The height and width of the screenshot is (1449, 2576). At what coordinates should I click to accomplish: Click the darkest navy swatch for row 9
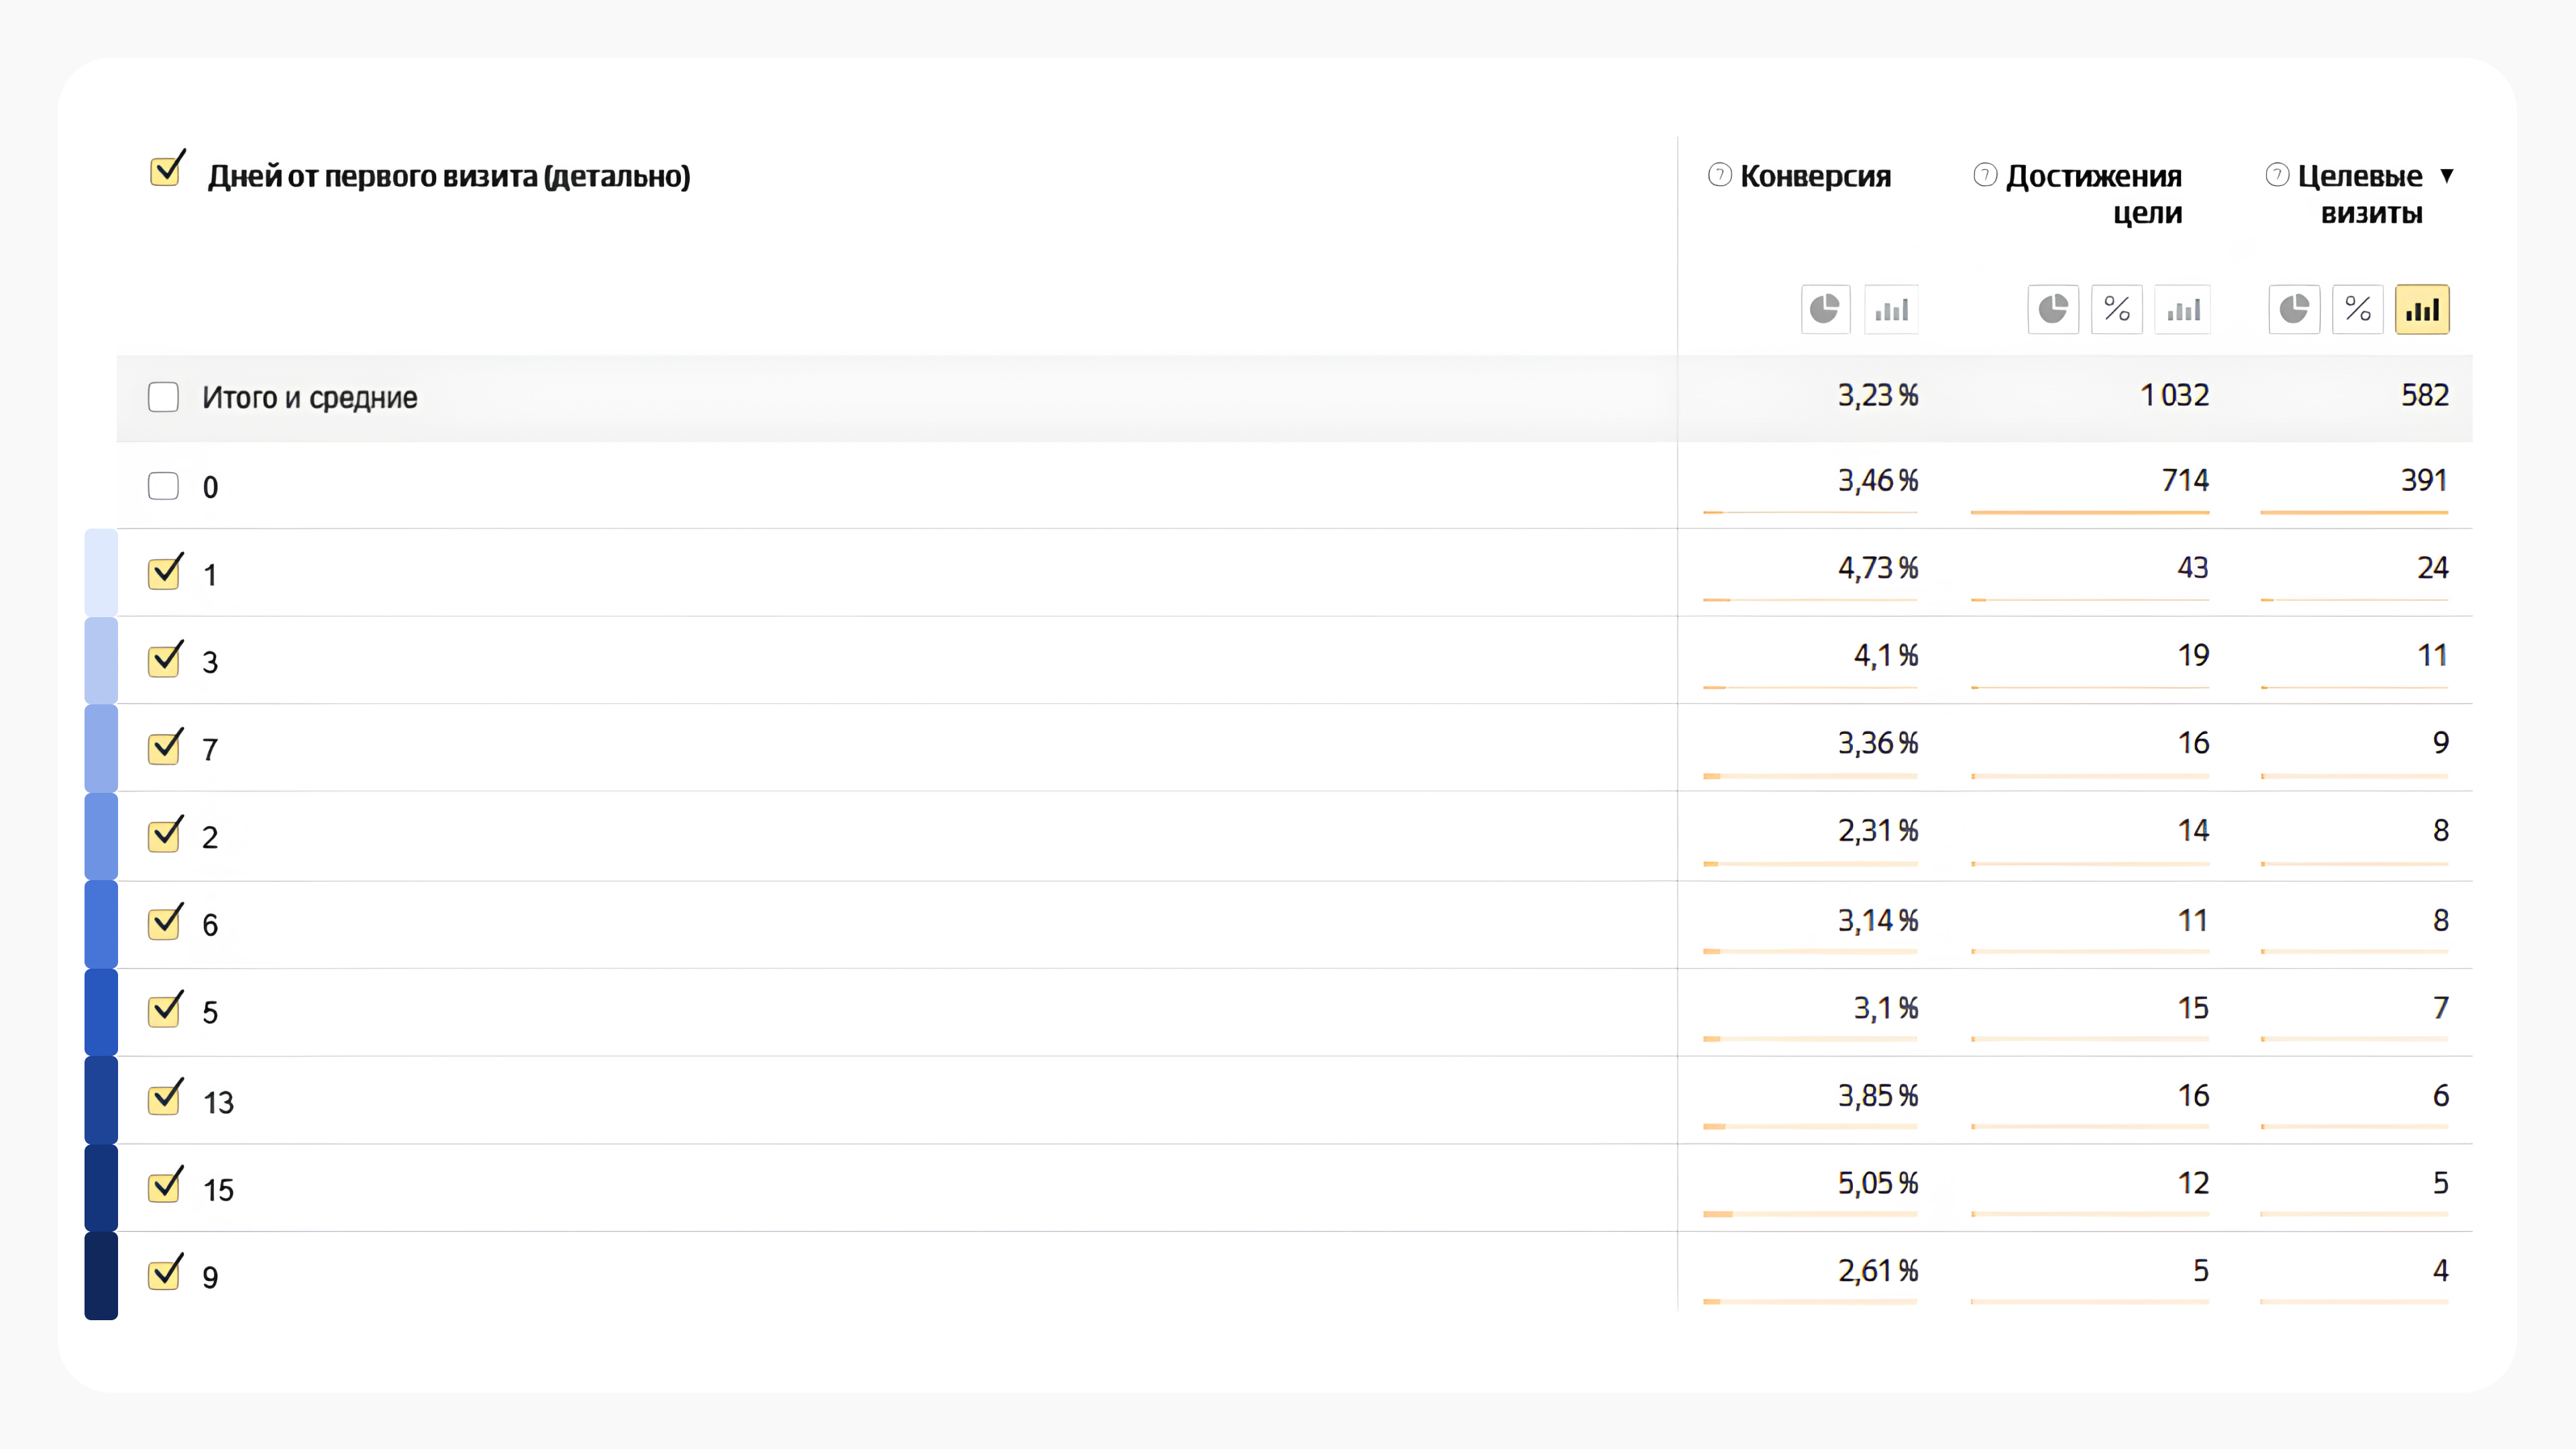point(101,1276)
